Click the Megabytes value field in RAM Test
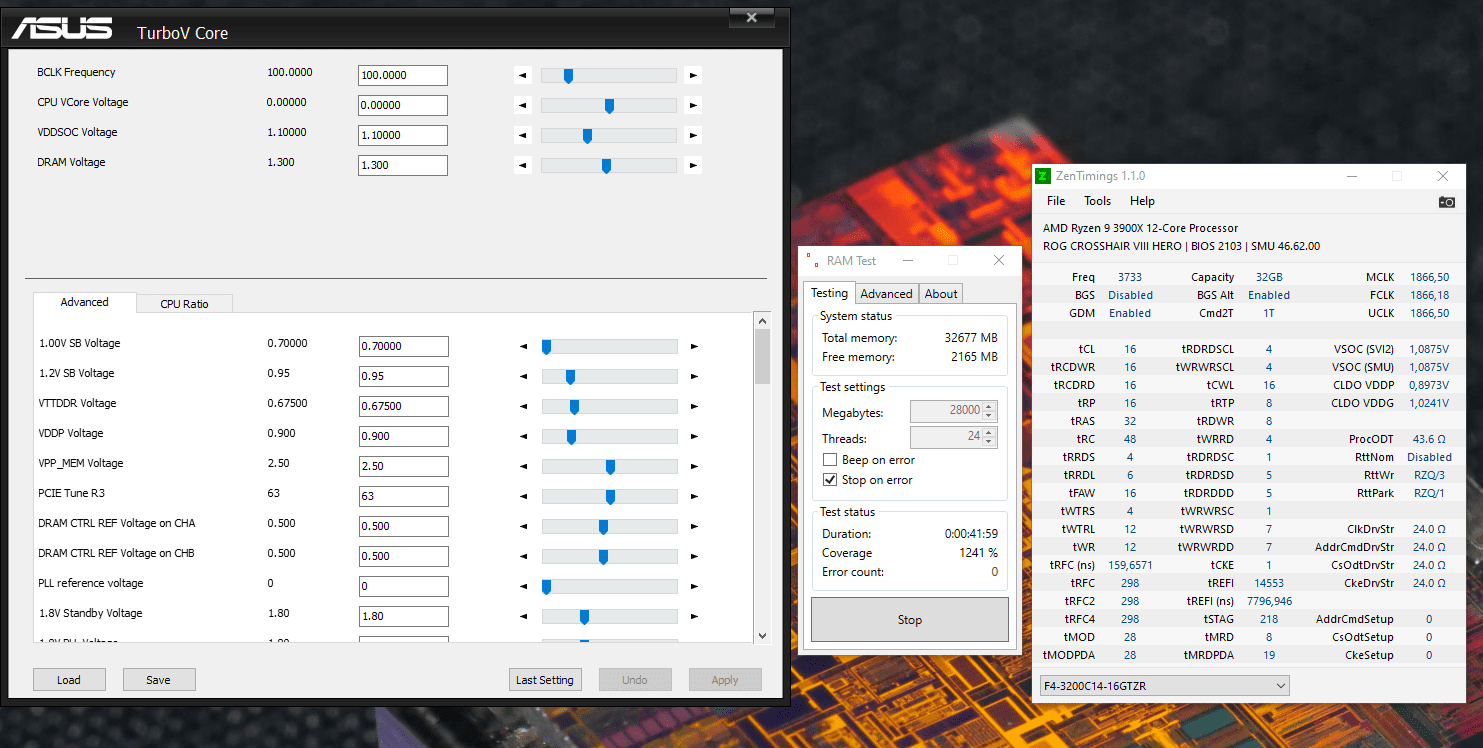1483x748 pixels. [946, 412]
